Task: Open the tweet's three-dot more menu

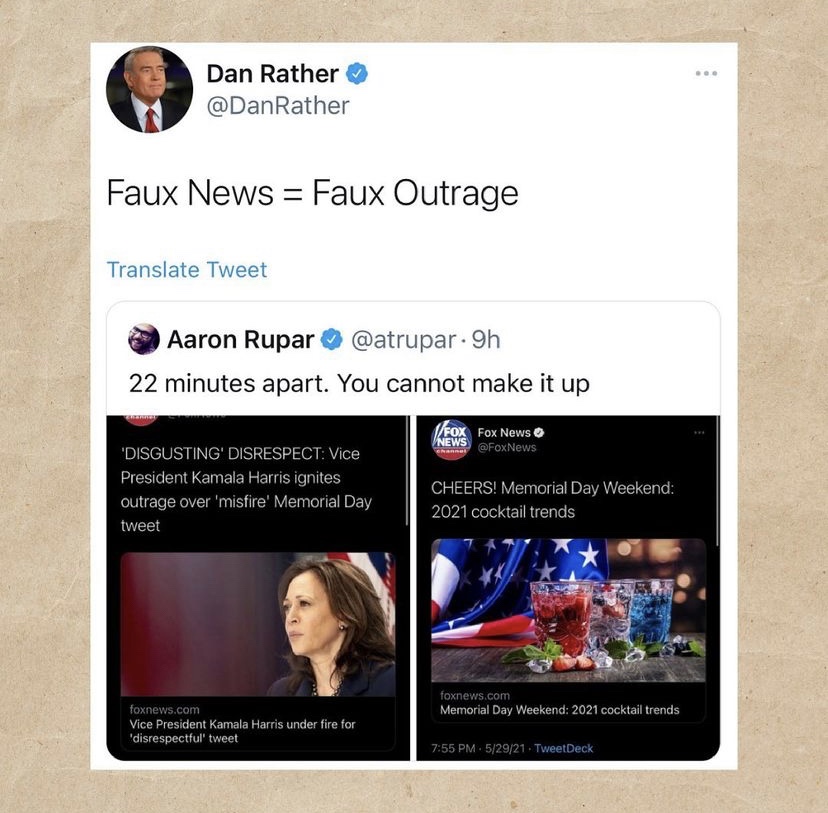Action: (x=706, y=73)
